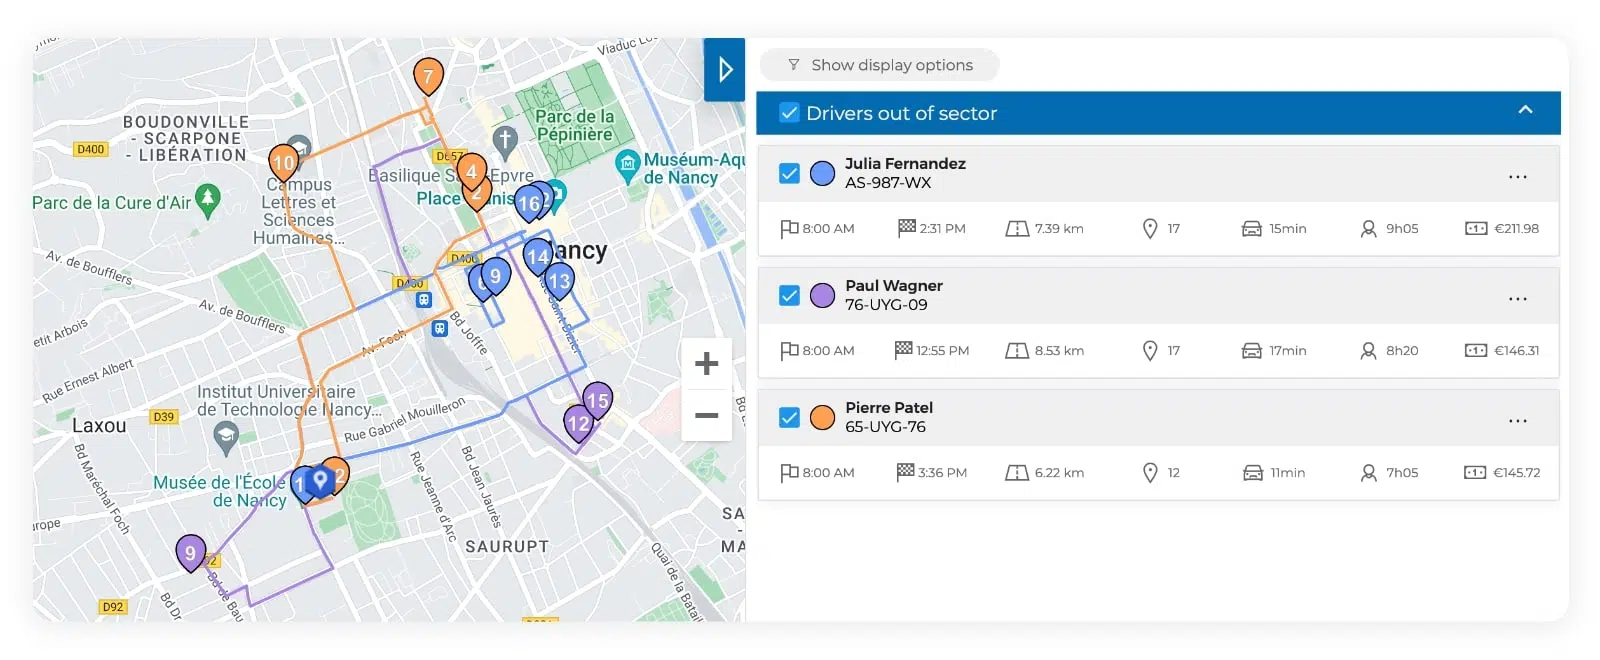Viewport: 1600px width, 660px height.
Task: Collapse the map side panel arrow
Action: tap(725, 70)
